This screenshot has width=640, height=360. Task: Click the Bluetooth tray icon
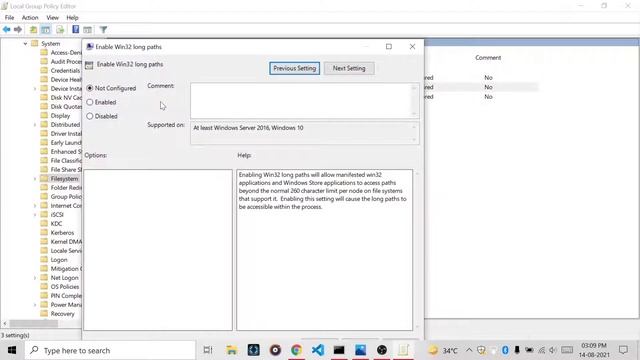pyautogui.click(x=505, y=350)
